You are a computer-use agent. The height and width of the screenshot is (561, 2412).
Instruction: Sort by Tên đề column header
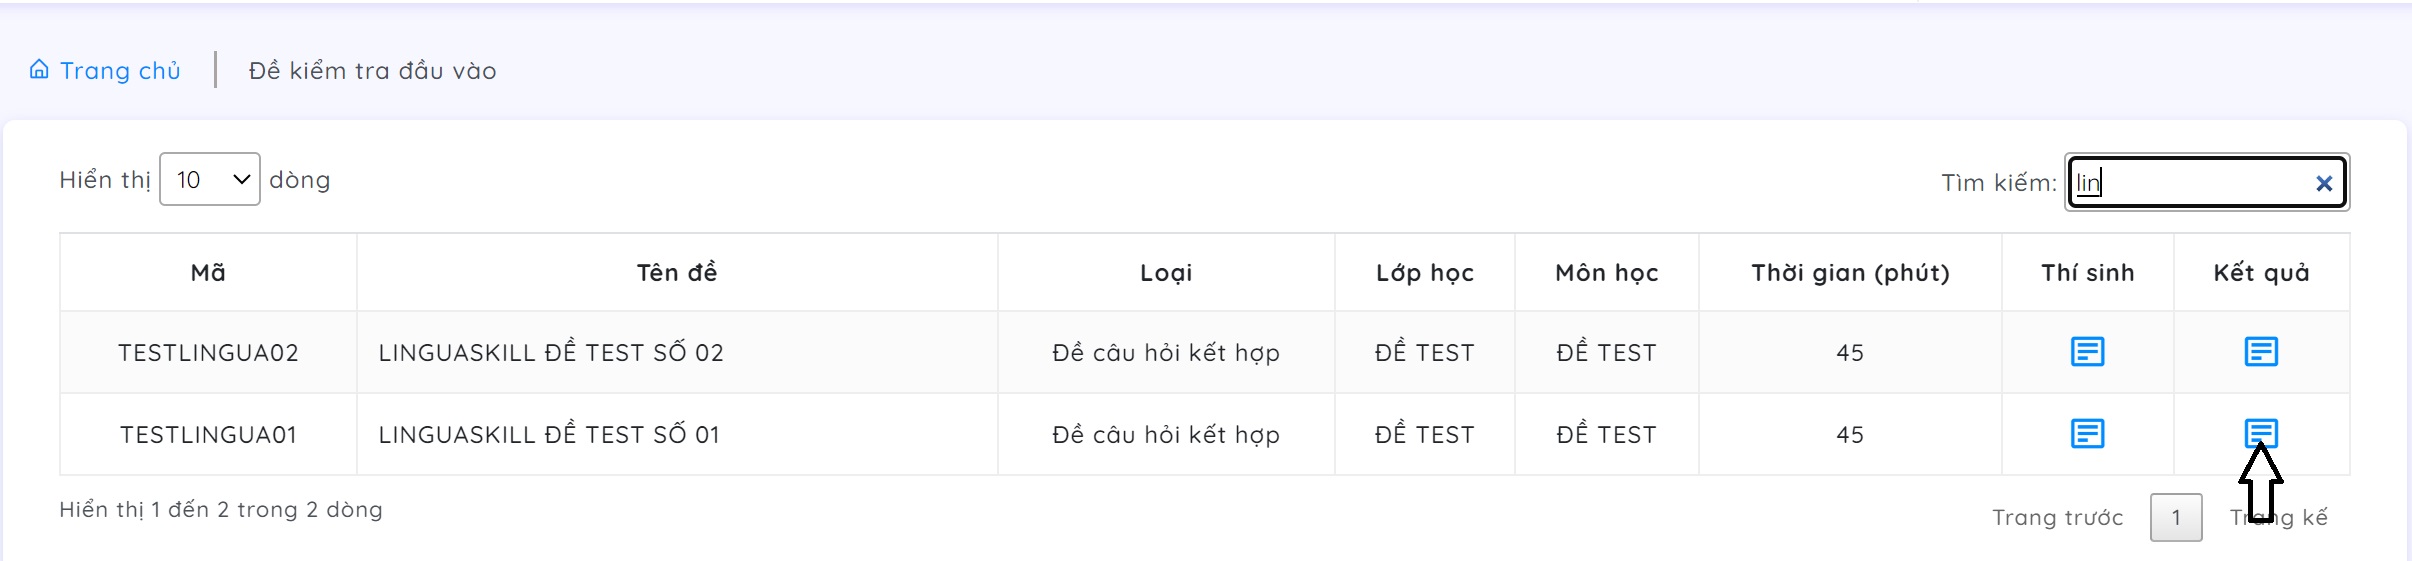[677, 273]
